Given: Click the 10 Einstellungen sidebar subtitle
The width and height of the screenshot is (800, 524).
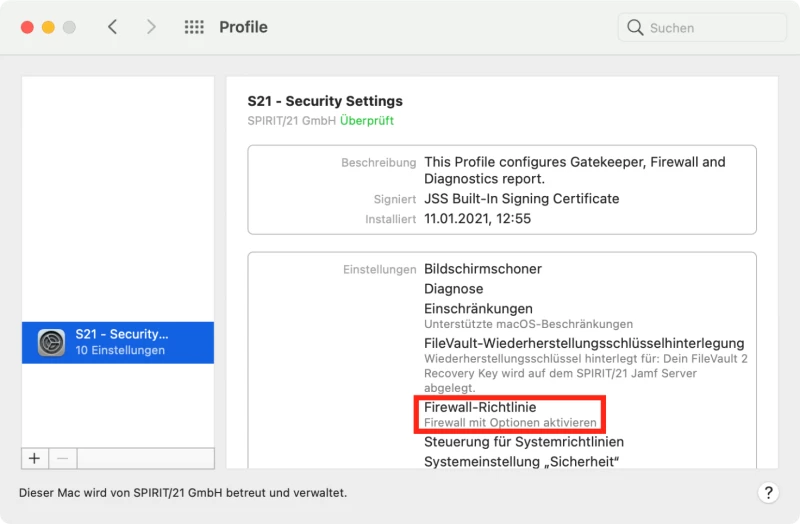Looking at the screenshot, I should tap(120, 351).
